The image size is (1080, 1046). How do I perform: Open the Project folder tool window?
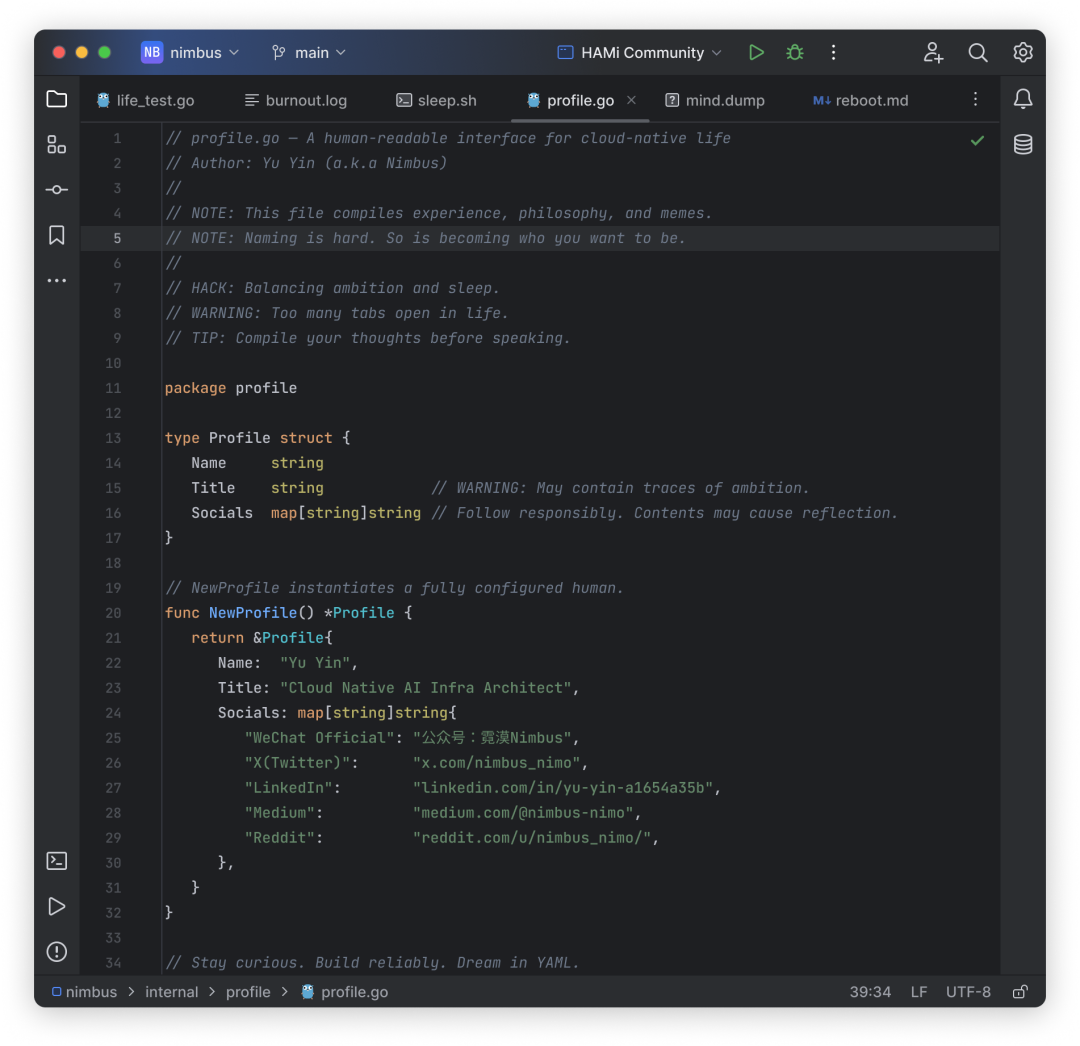click(56, 99)
